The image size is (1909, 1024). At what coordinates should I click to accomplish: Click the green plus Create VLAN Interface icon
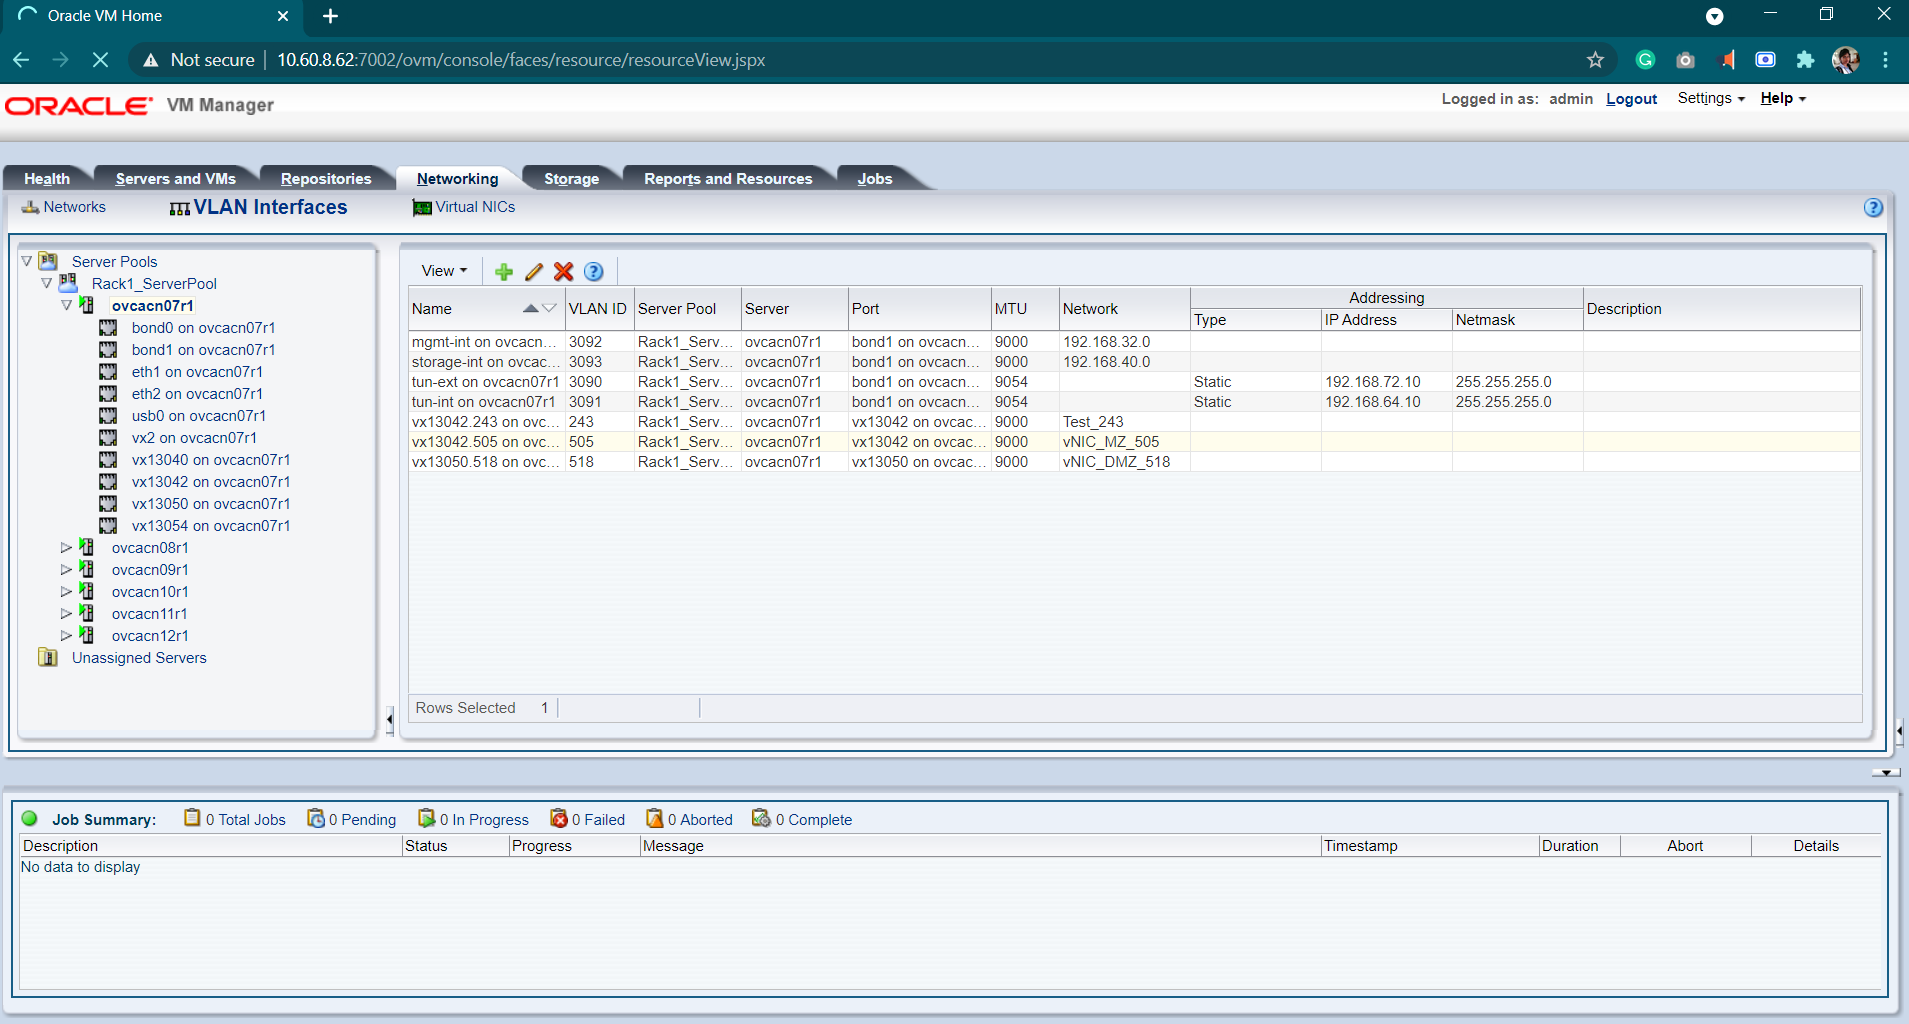[504, 271]
